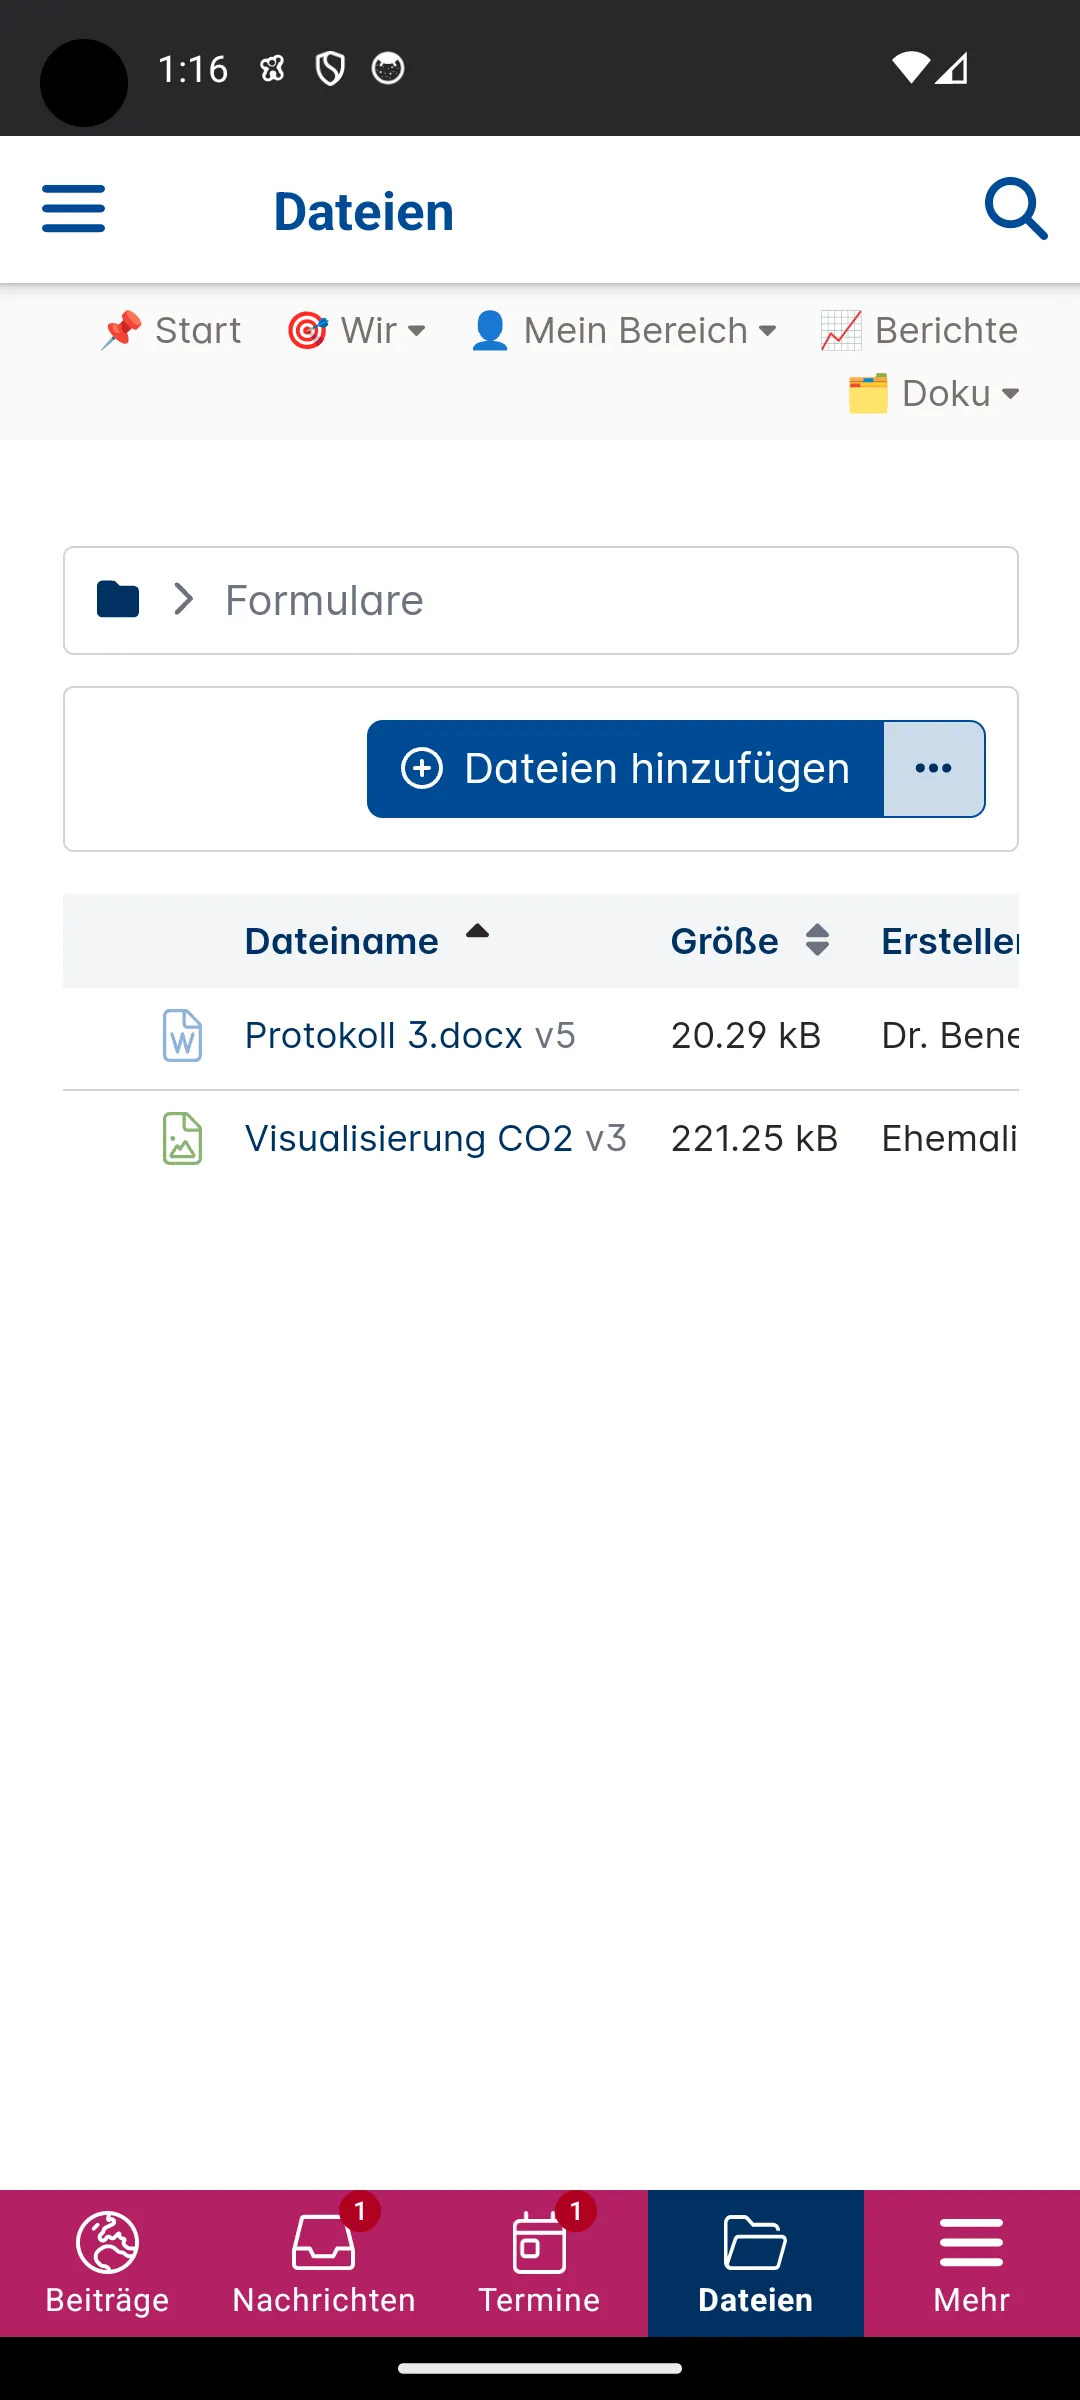This screenshot has height=2400, width=1080.
Task: Tap the Dateien page title
Action: [x=364, y=212]
